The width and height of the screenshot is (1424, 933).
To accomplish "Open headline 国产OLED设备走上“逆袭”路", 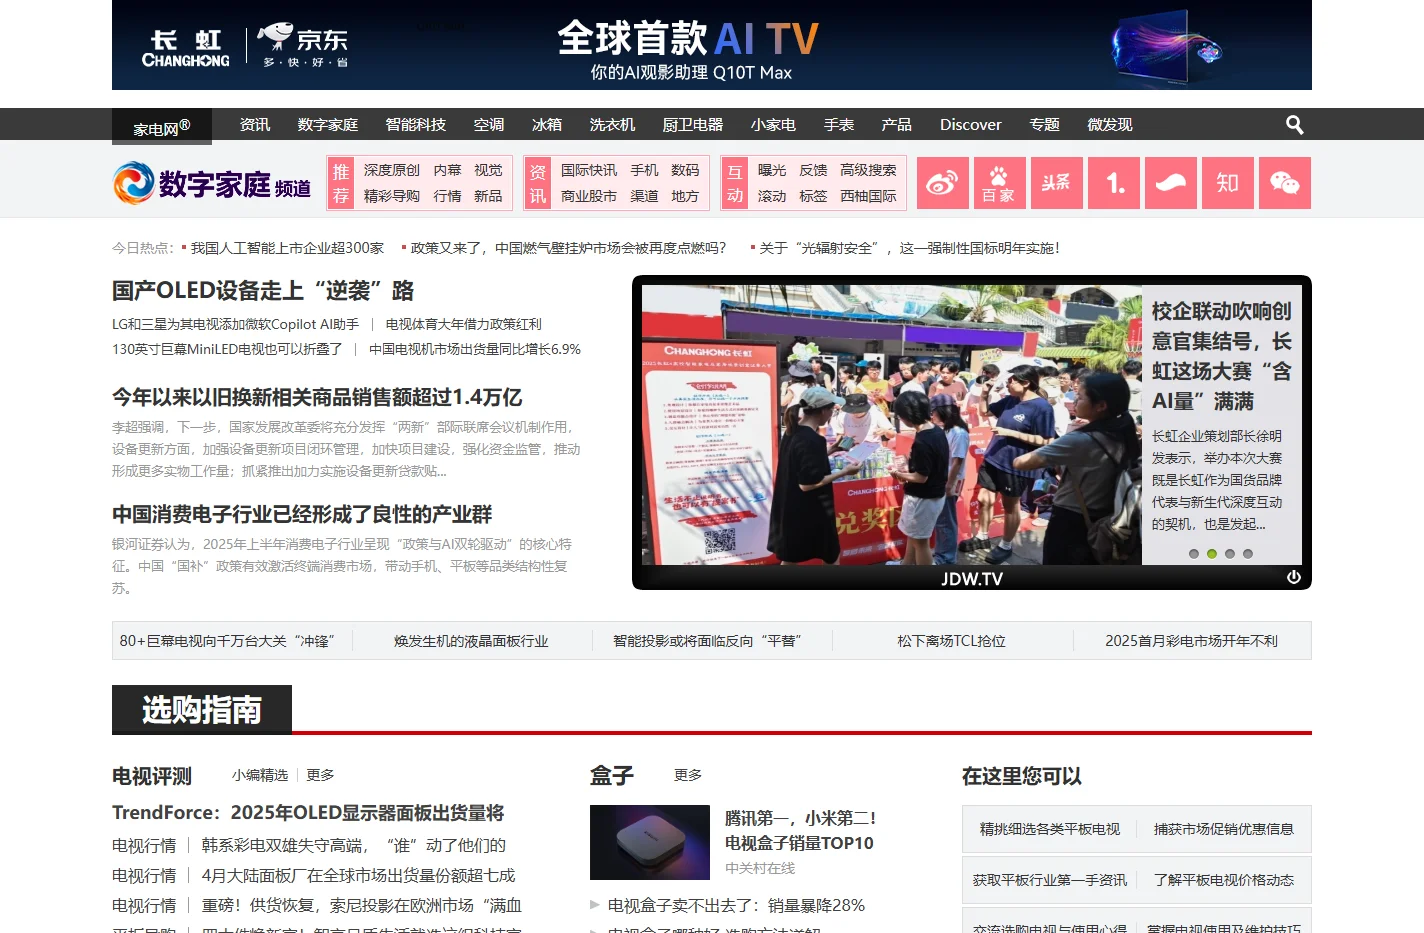I will [x=263, y=291].
